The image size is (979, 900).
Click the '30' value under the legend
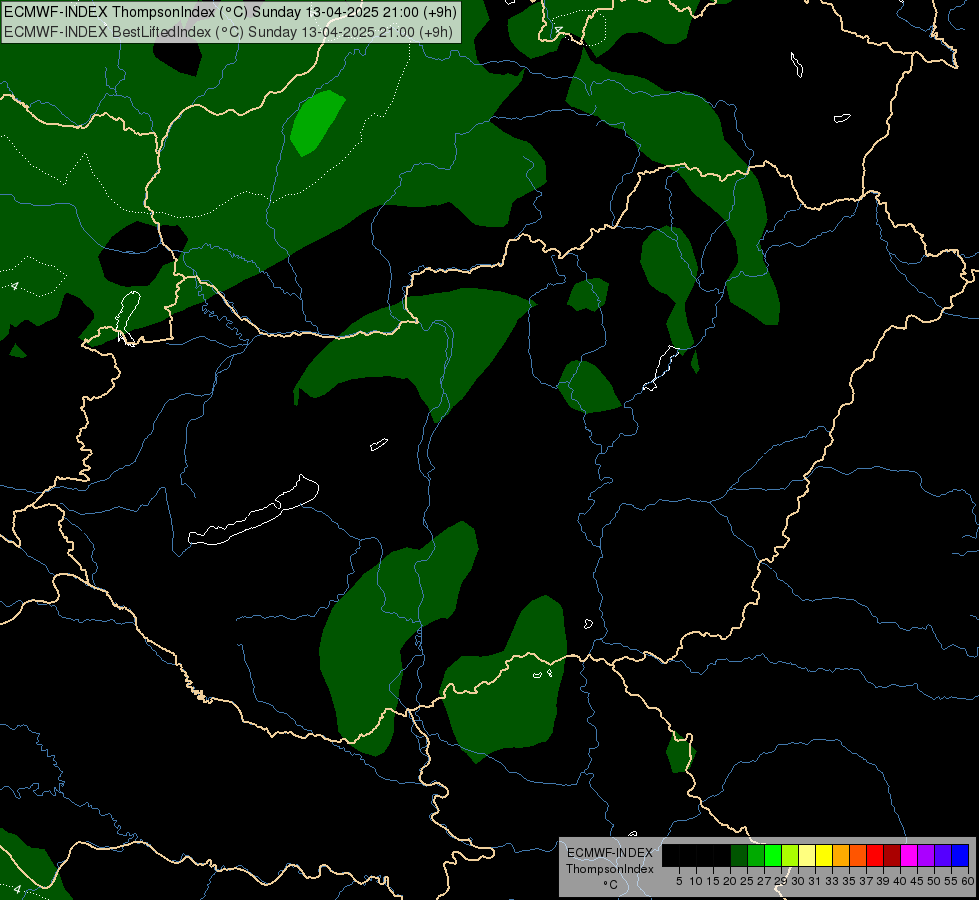(x=798, y=881)
